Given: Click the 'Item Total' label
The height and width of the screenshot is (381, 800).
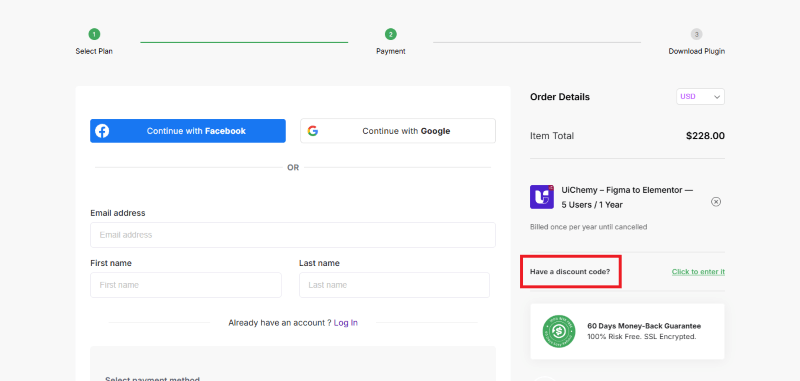Looking at the screenshot, I should coord(552,136).
